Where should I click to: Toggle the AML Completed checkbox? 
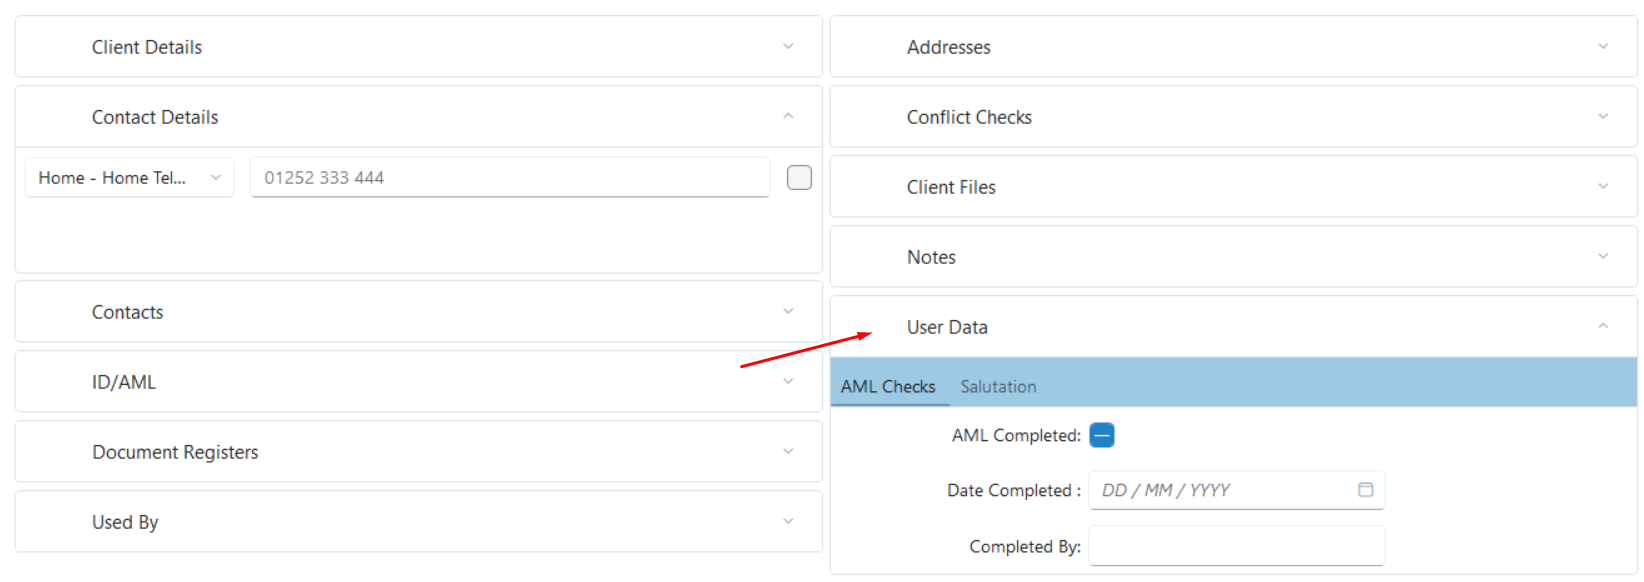tap(1102, 435)
